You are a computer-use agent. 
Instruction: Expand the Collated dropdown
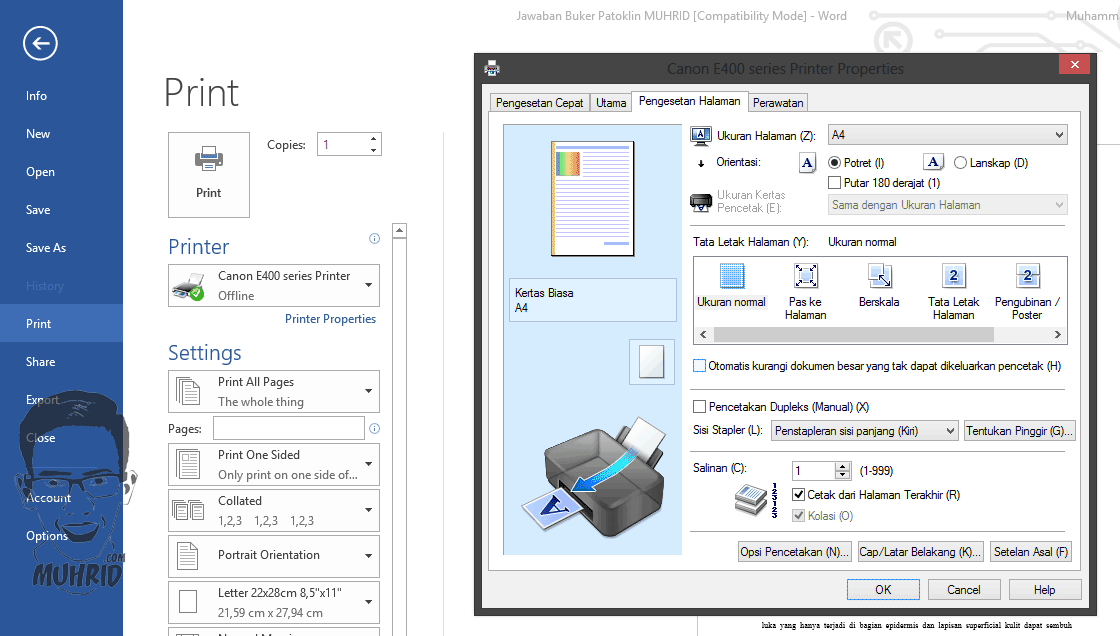click(274, 510)
